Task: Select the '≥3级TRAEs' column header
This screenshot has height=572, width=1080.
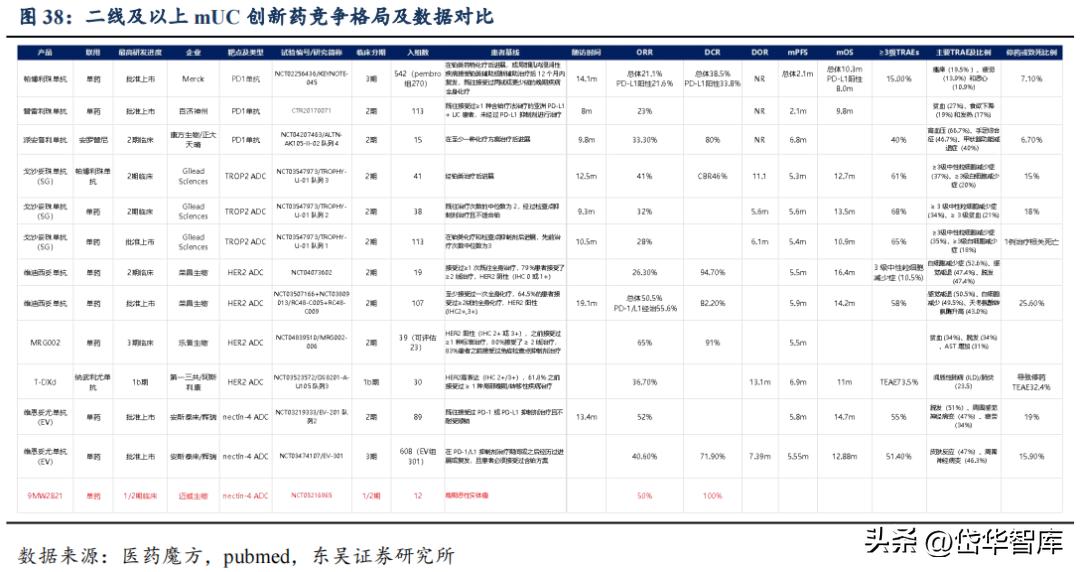Action: [x=899, y=52]
